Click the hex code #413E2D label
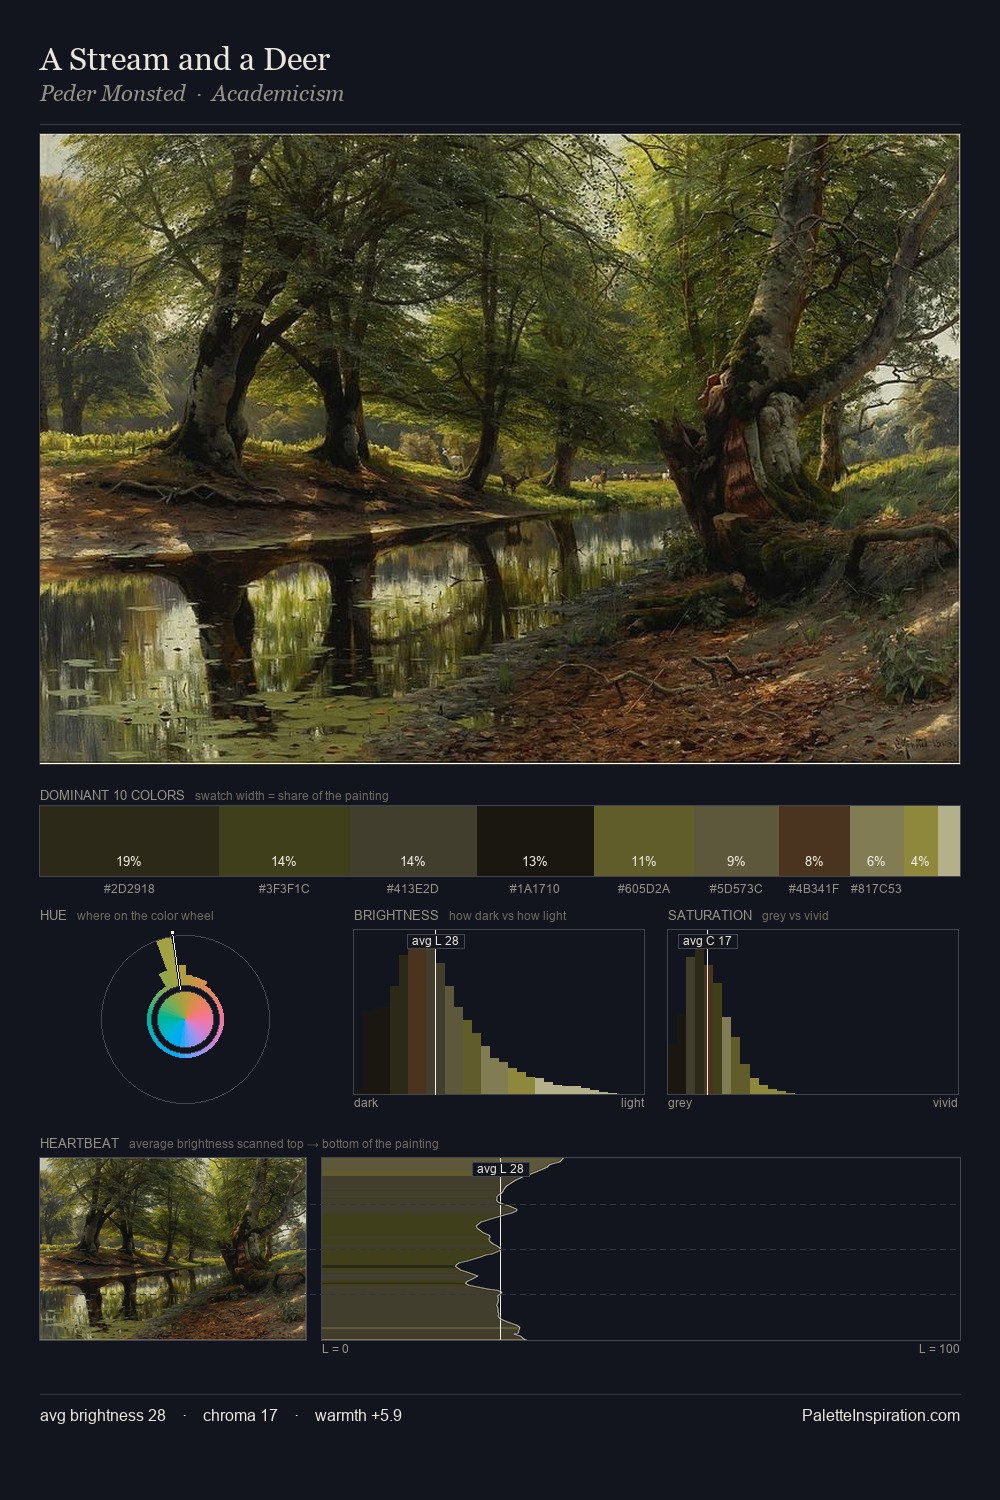 tap(413, 888)
